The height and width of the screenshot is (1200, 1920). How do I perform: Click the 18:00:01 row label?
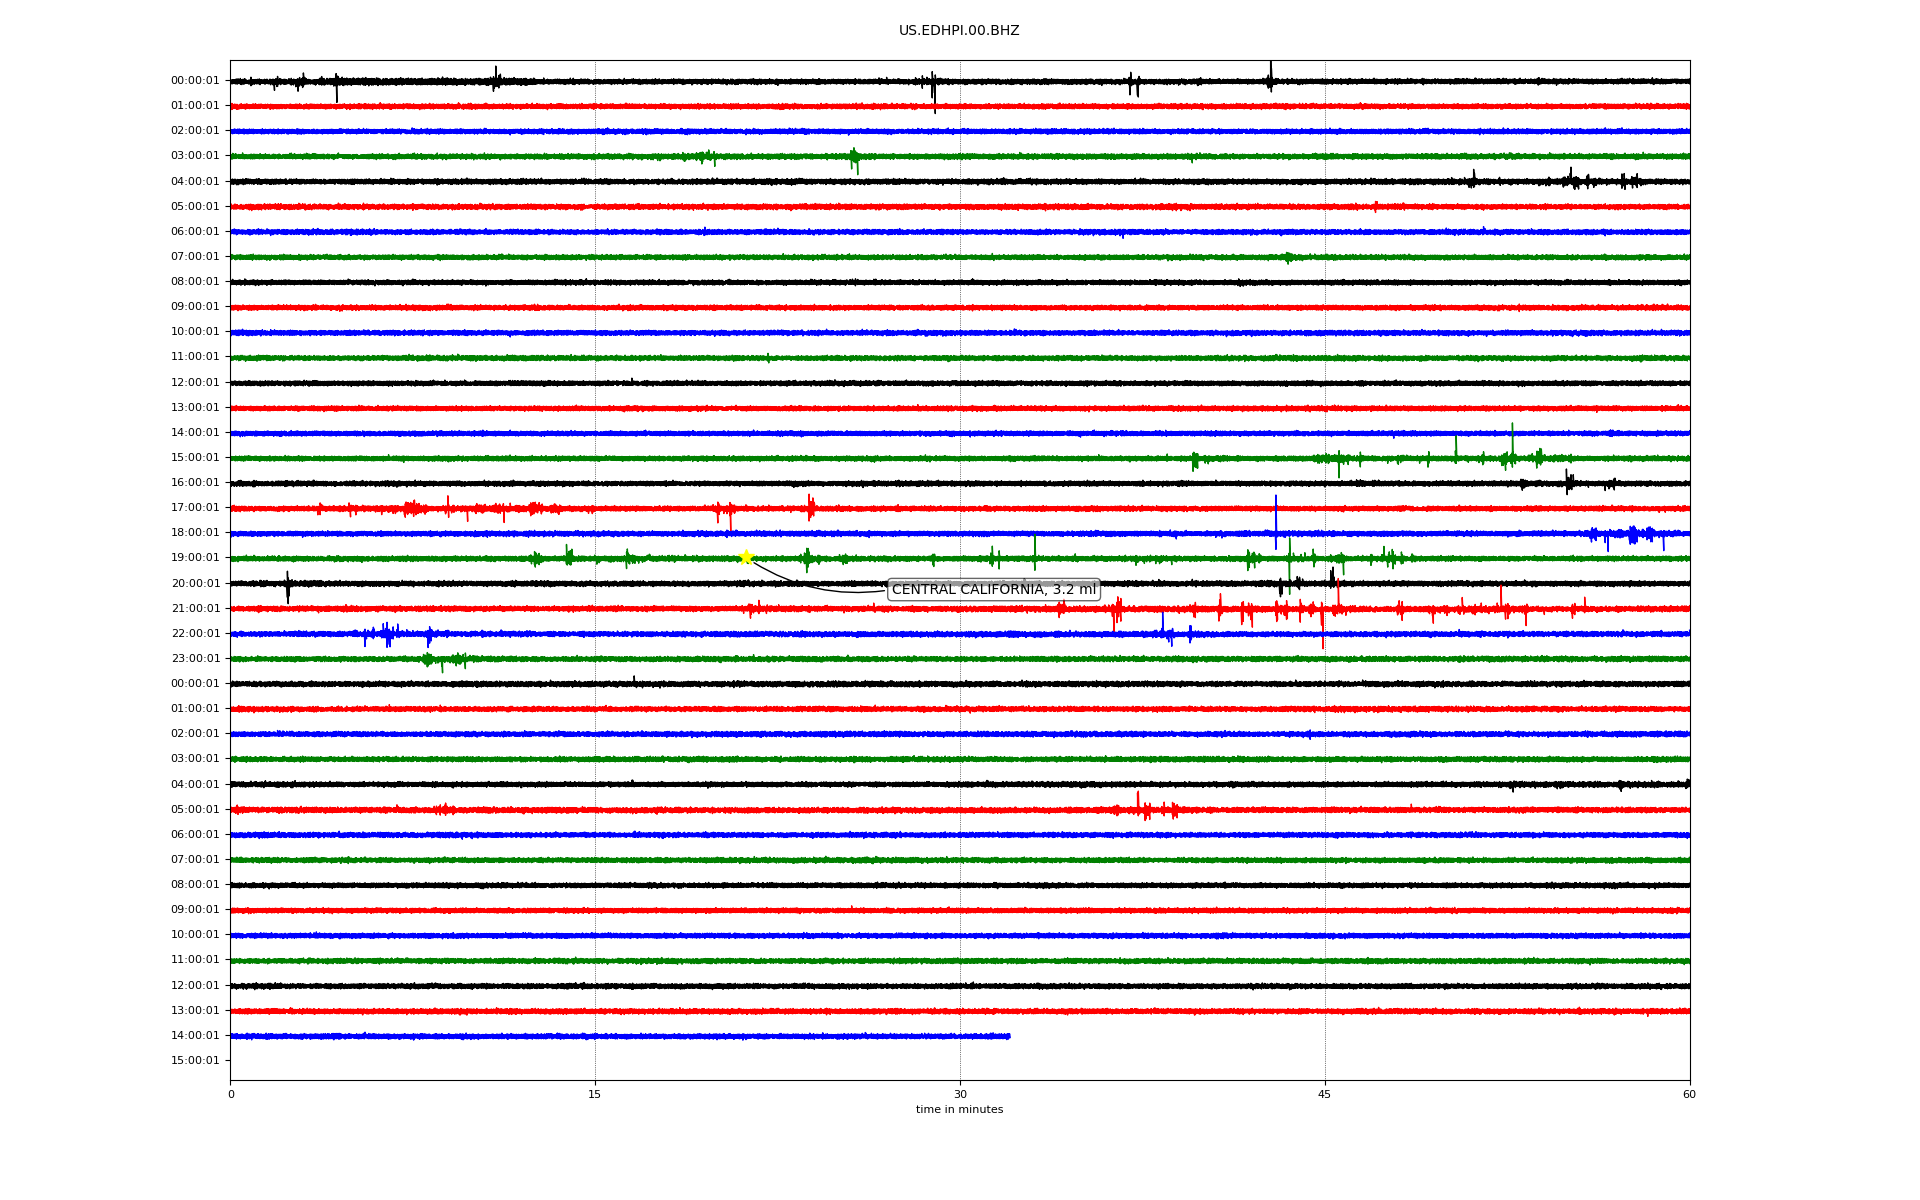point(195,533)
